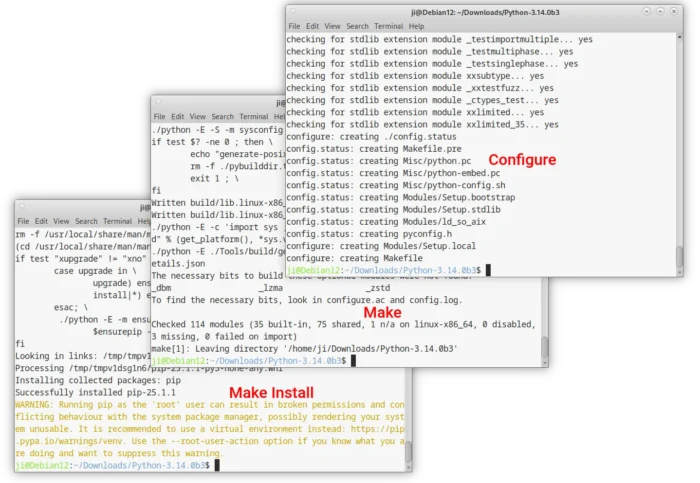Viewport: 700px width, 483px height.
Task: Open View menu in the Configure terminal window
Action: (x=332, y=26)
